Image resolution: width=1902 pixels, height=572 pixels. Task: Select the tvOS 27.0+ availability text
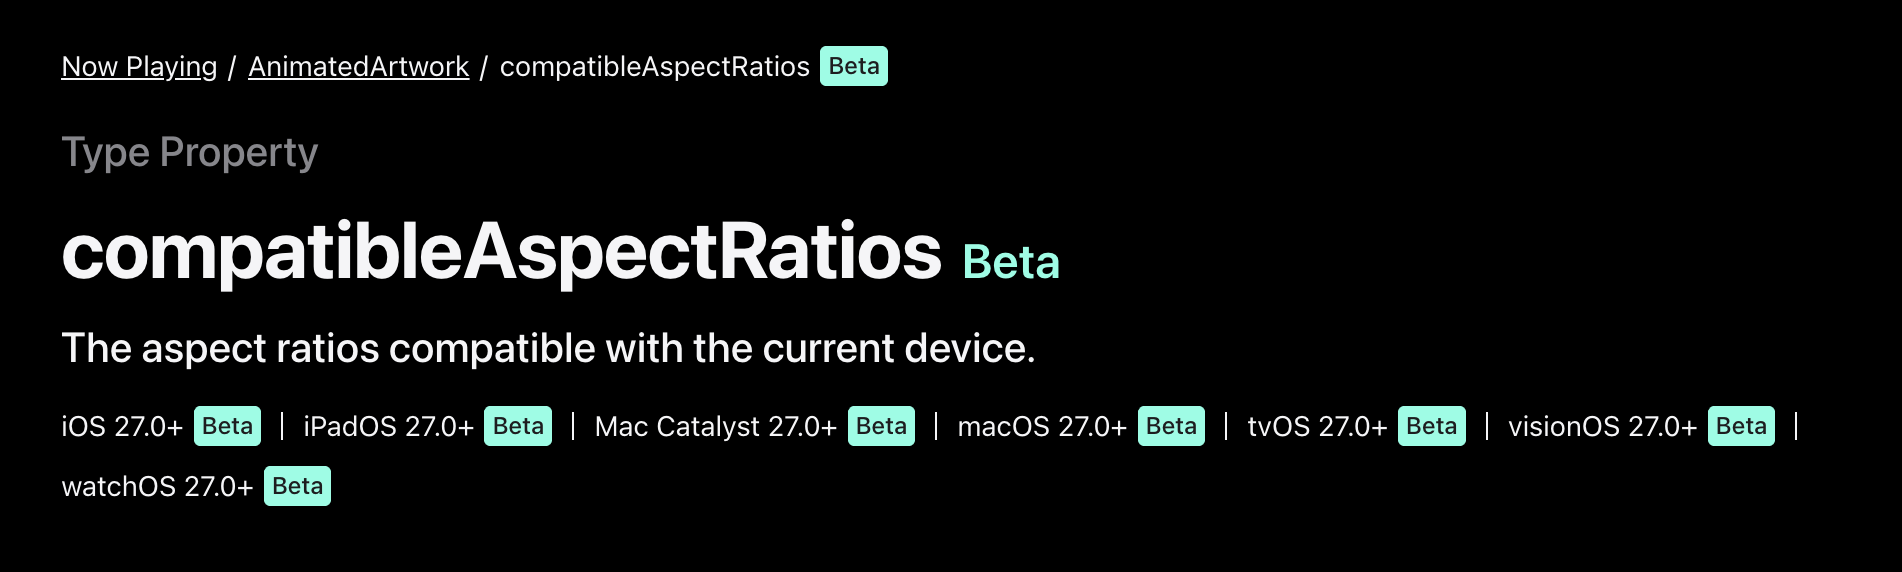[1317, 427]
